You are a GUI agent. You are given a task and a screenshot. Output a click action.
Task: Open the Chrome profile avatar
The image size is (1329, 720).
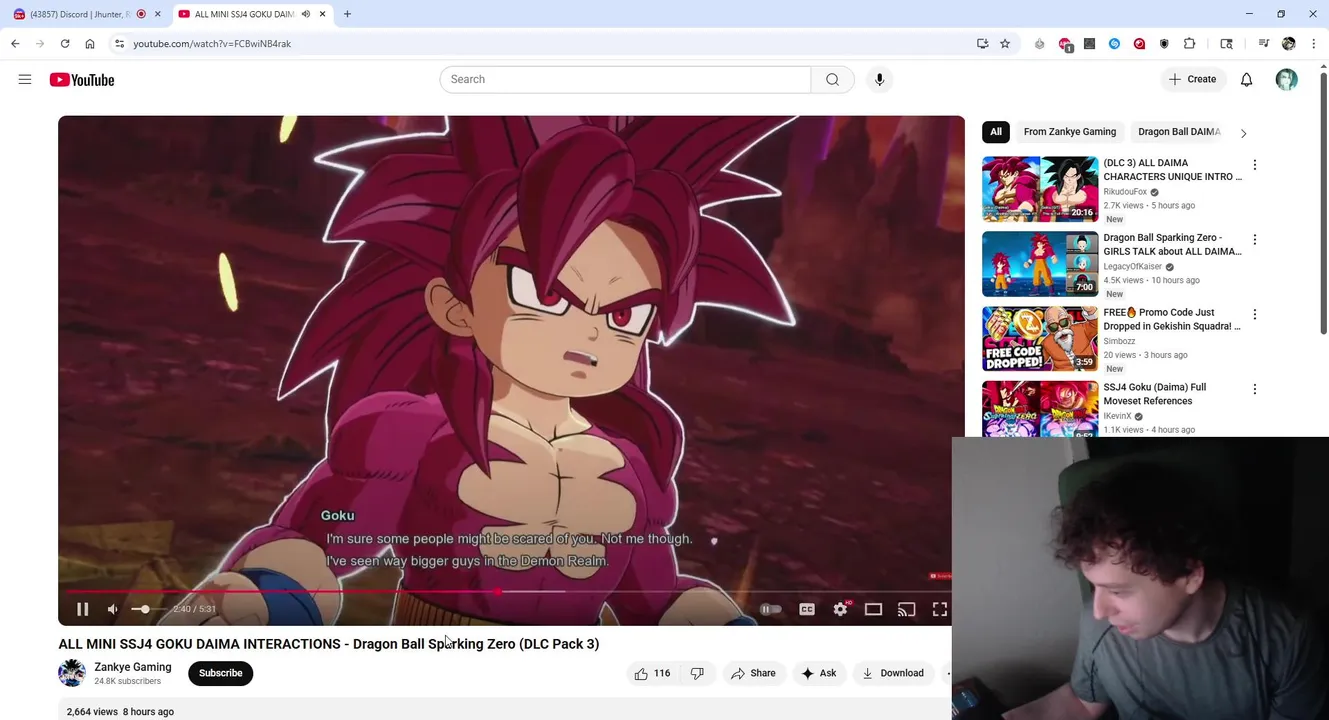click(x=1288, y=44)
